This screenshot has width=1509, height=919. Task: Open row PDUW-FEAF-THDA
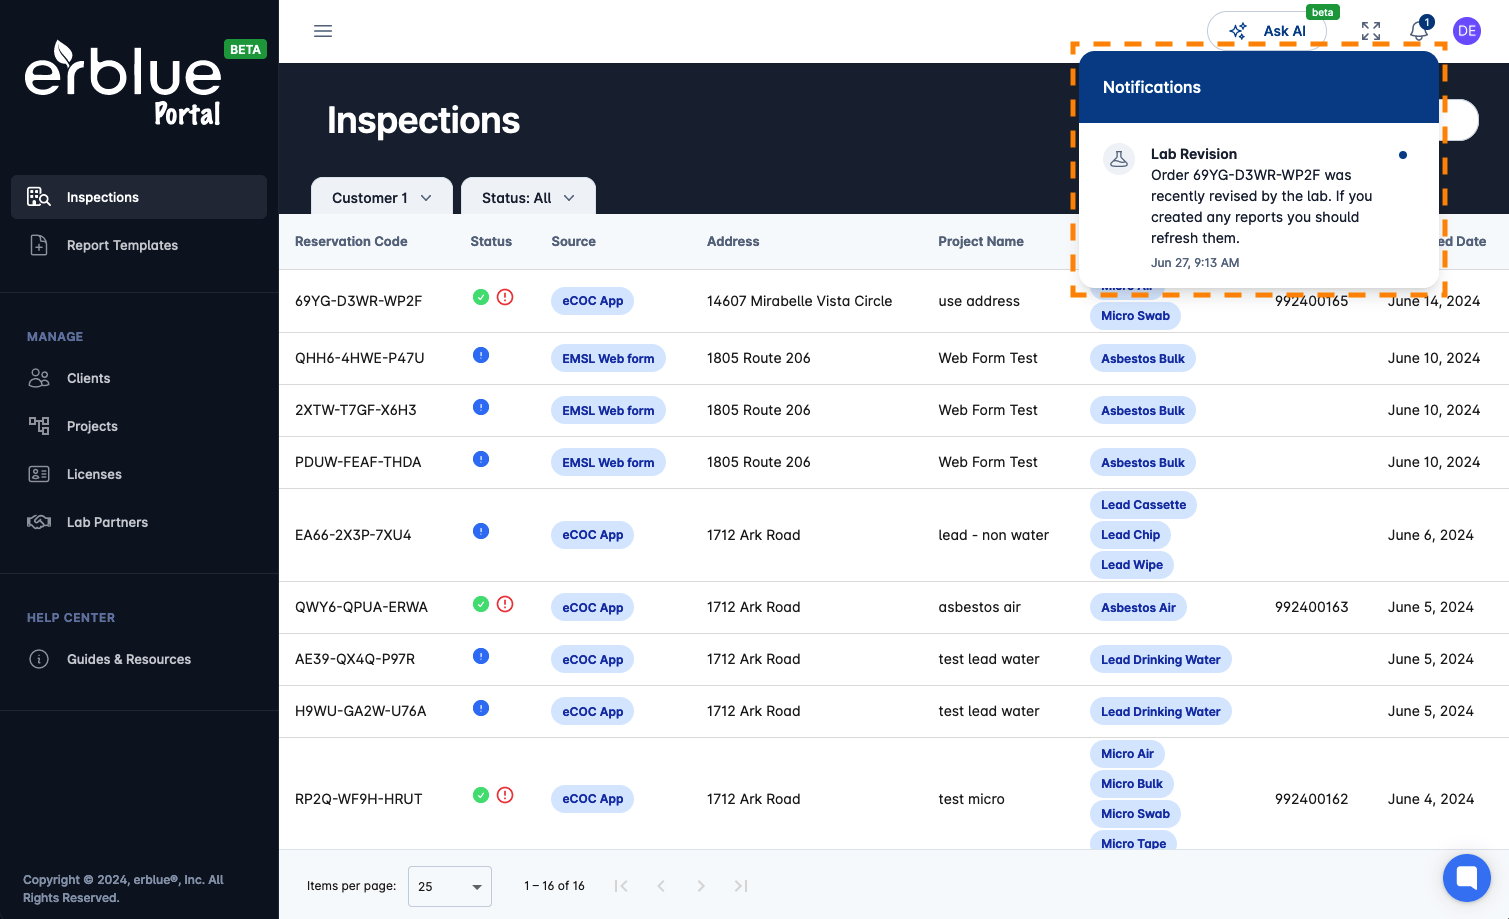pyautogui.click(x=893, y=462)
